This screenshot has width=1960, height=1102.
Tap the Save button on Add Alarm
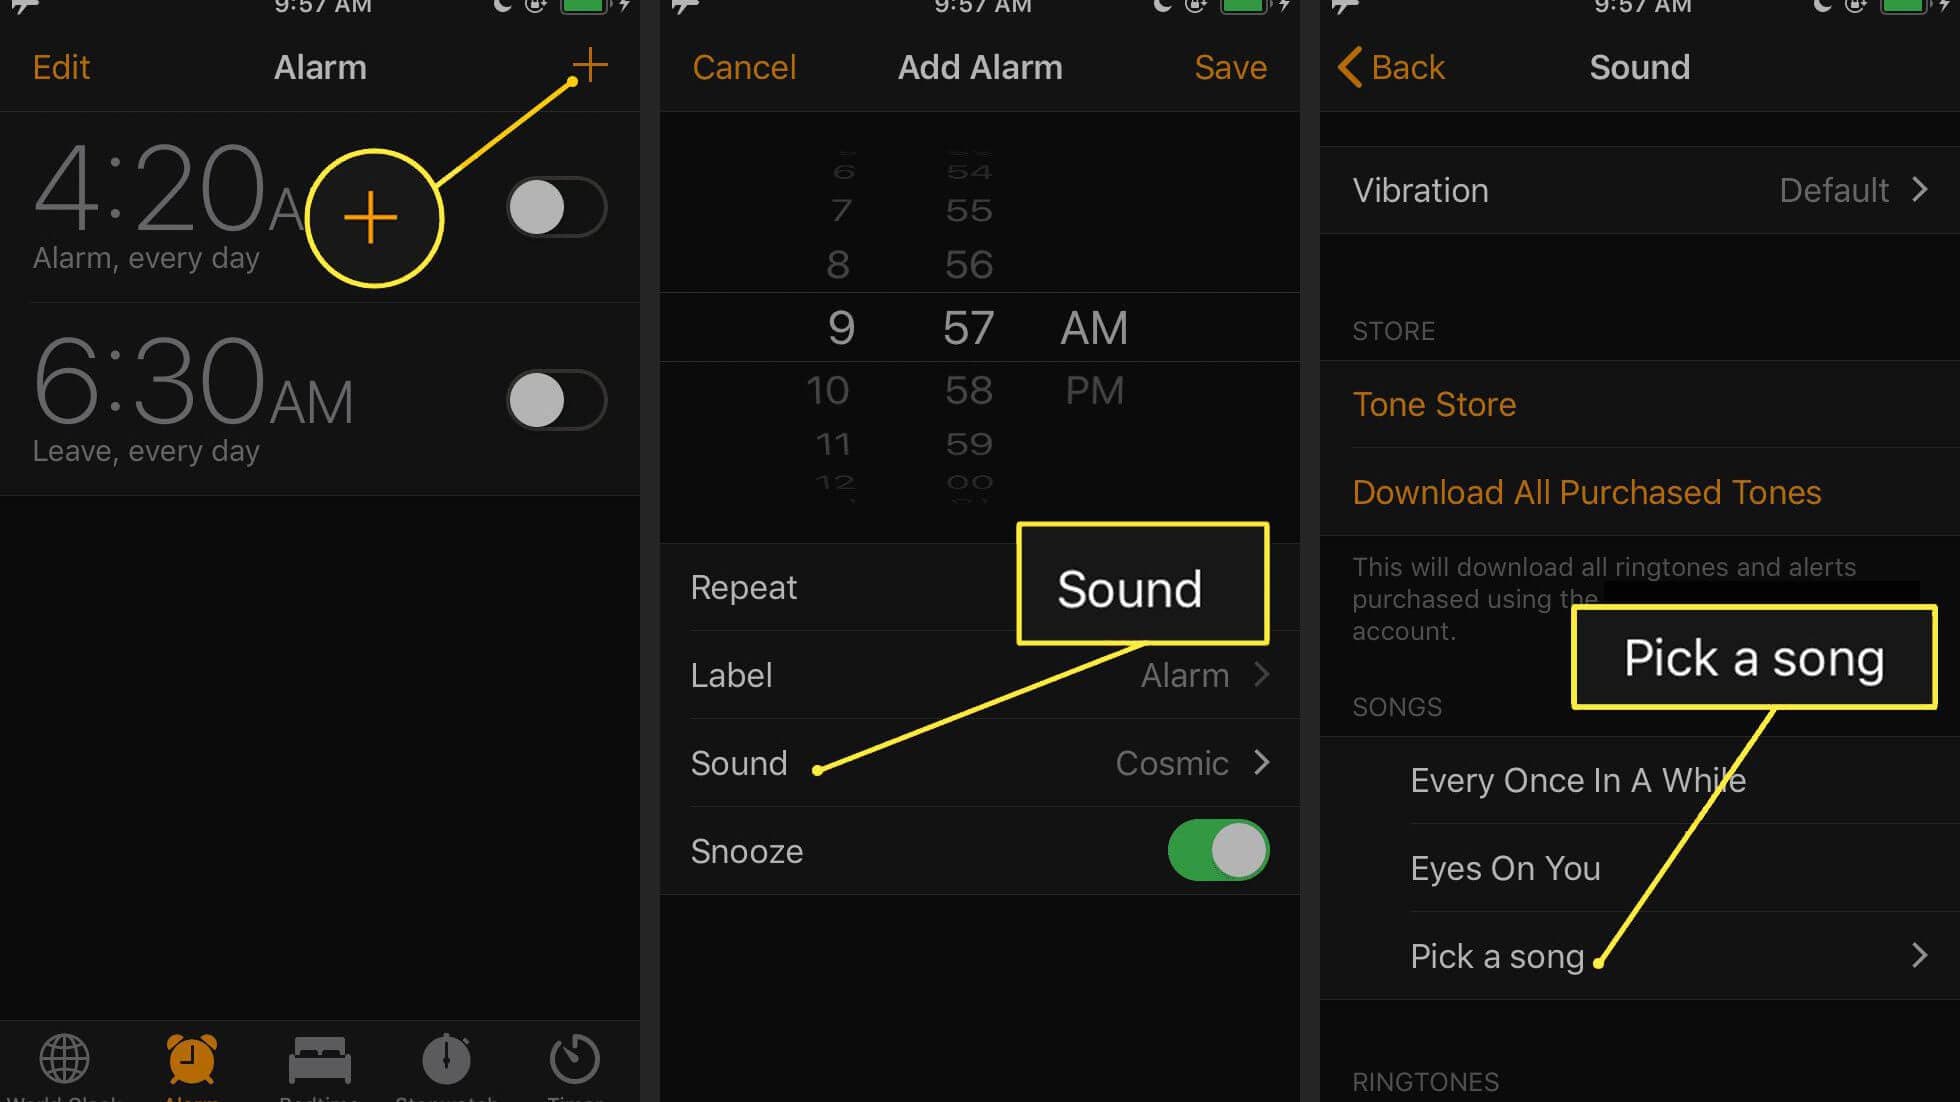[x=1228, y=65]
